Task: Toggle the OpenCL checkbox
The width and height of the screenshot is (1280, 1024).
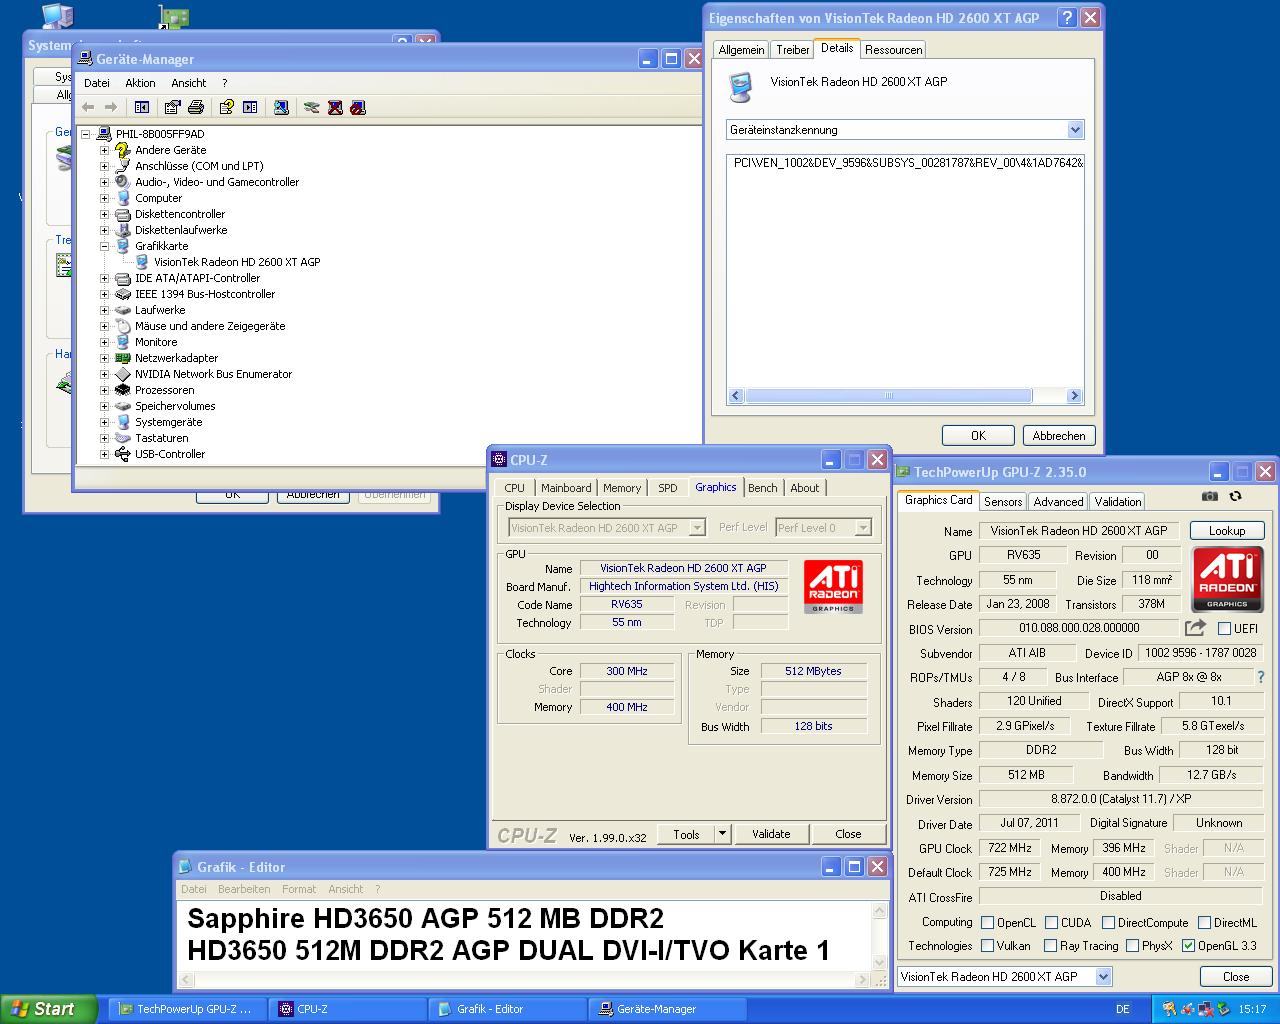Action: pyautogui.click(x=988, y=923)
